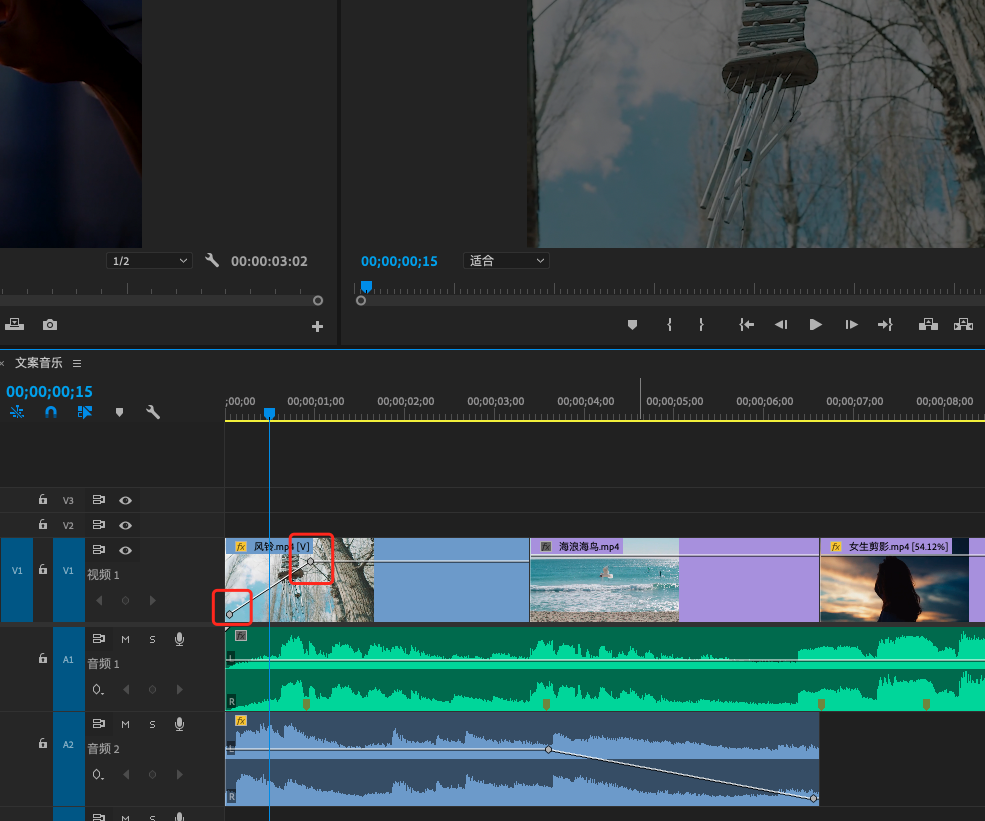Click the Lift button in Program monitor

click(928, 324)
